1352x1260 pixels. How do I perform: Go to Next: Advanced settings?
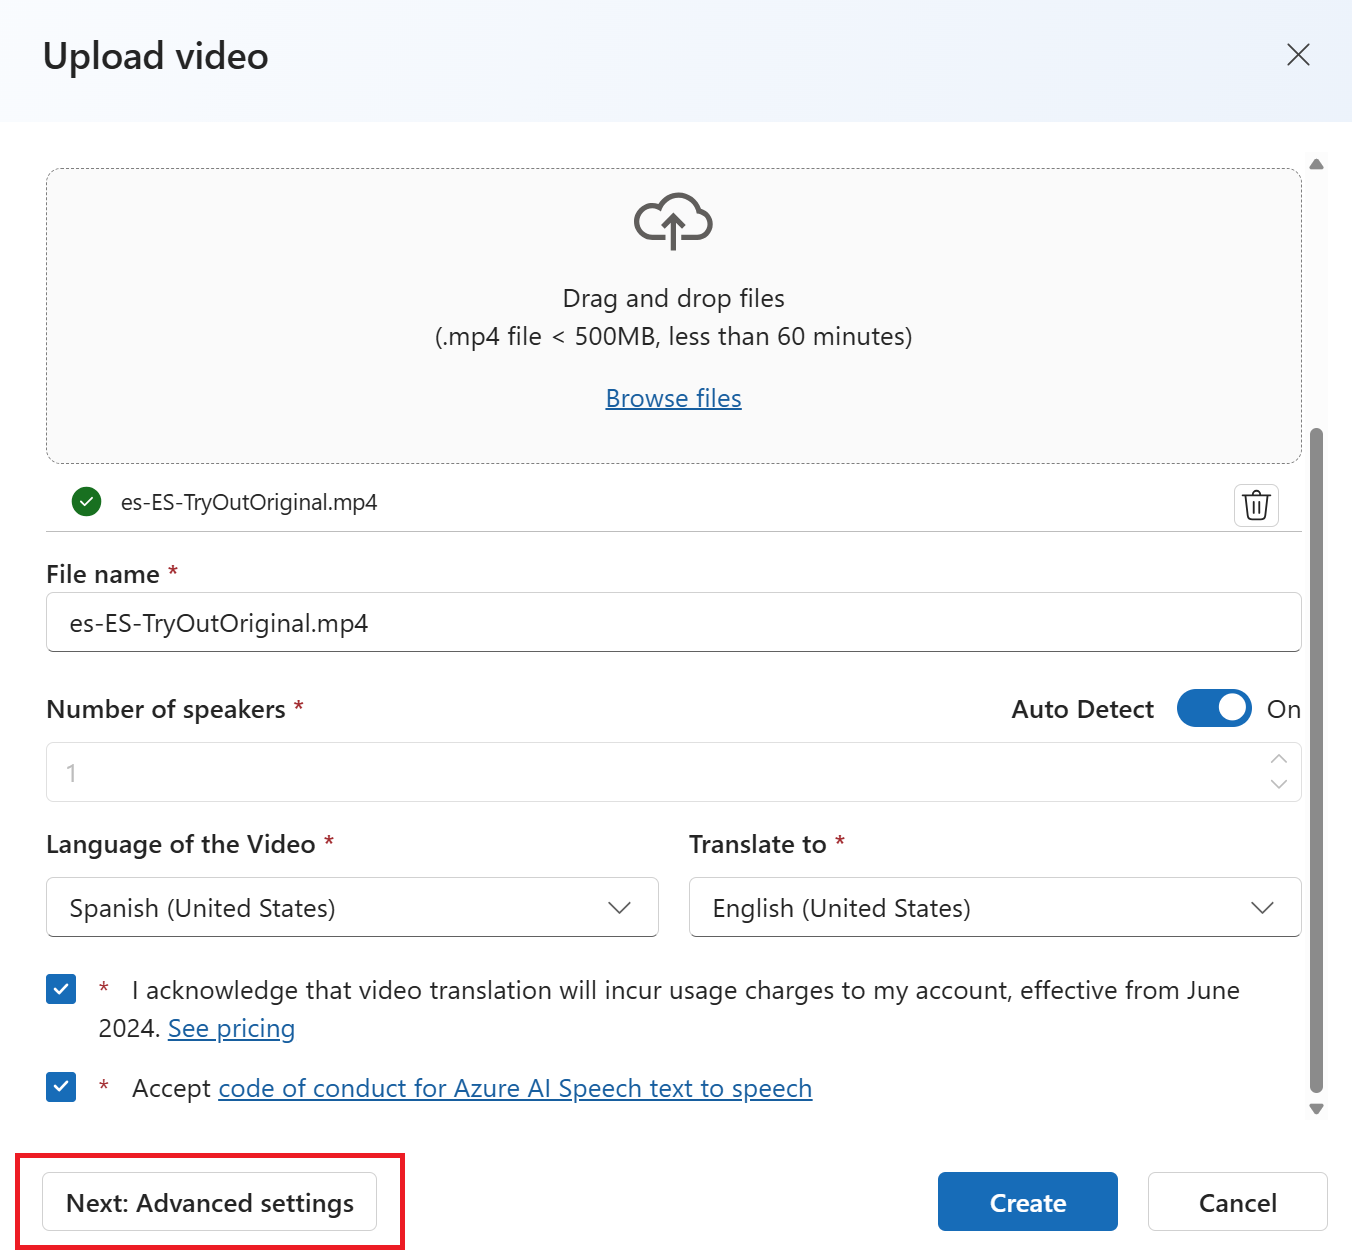(210, 1202)
